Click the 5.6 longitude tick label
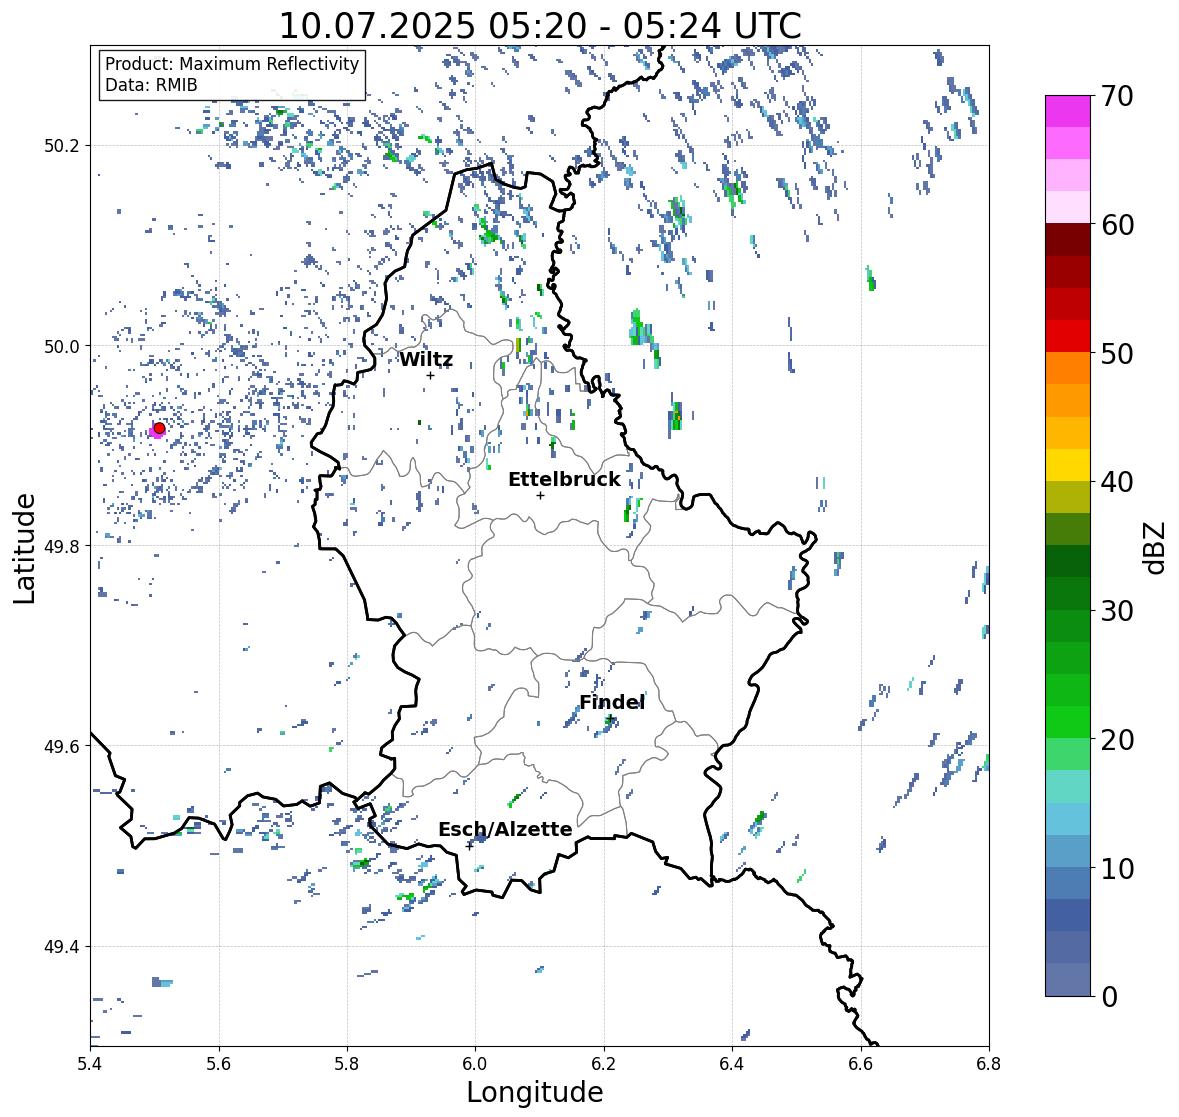Viewport: 1179px width, 1117px height. tap(219, 1064)
